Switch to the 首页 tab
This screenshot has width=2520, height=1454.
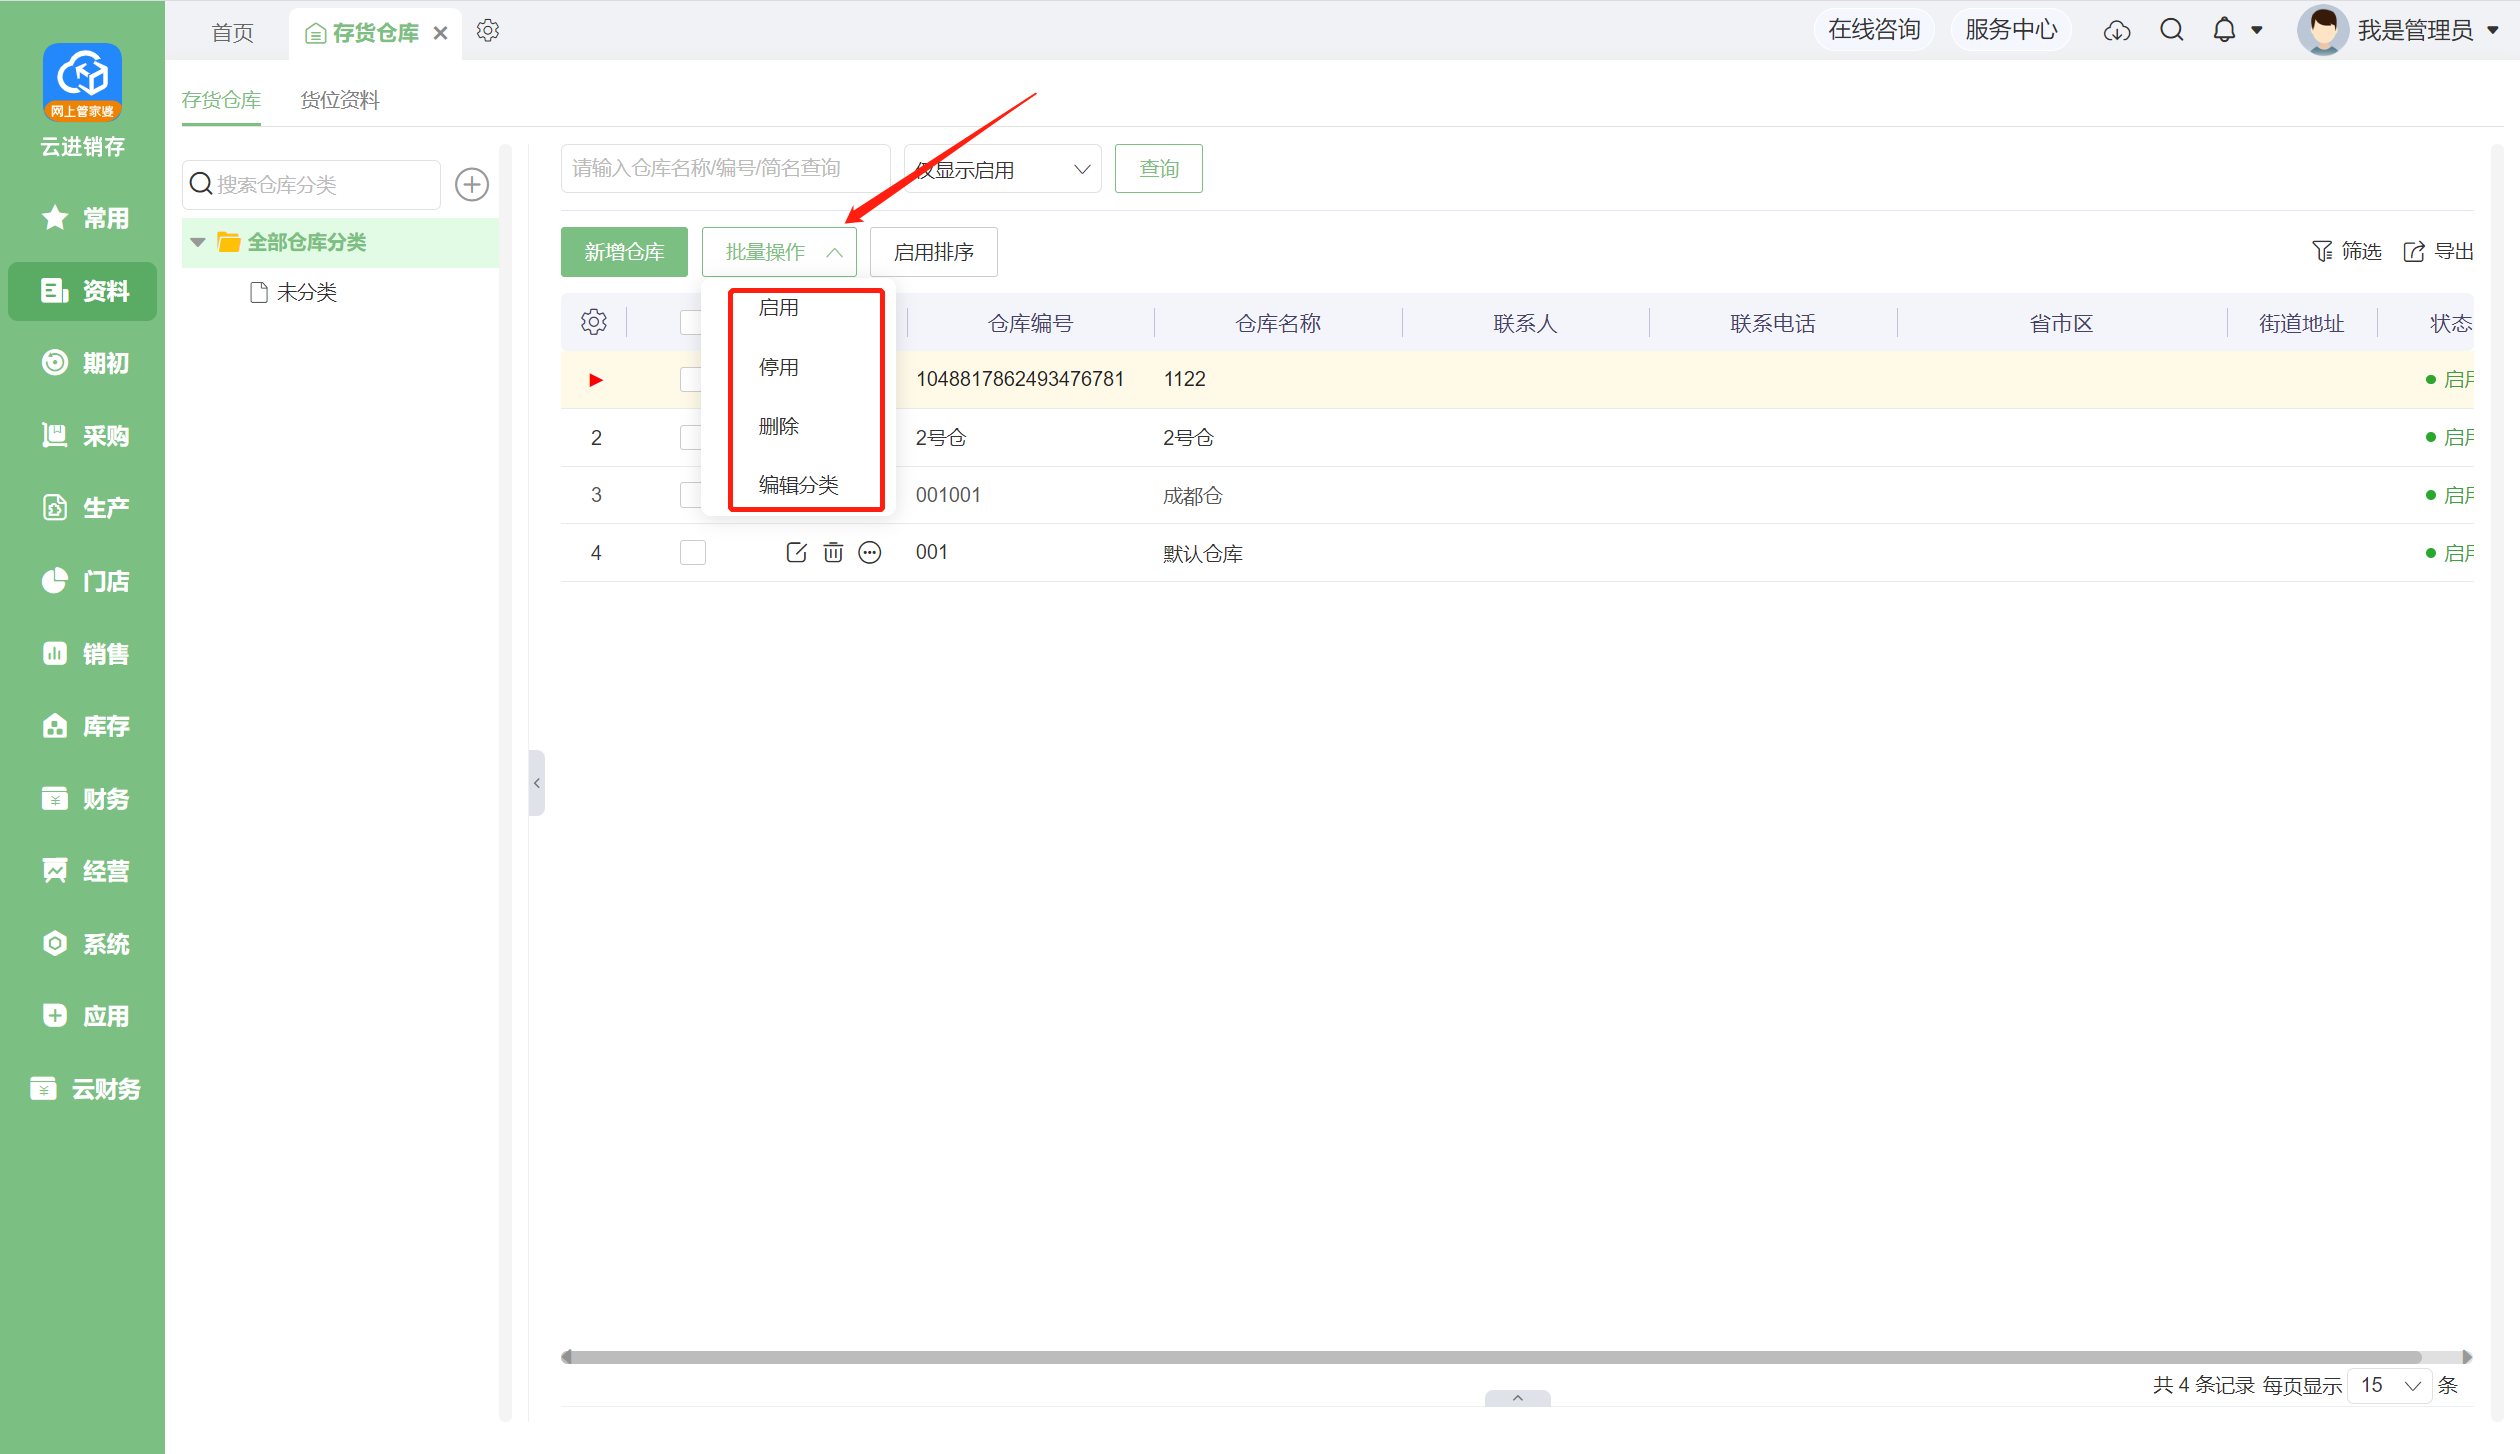click(x=232, y=33)
